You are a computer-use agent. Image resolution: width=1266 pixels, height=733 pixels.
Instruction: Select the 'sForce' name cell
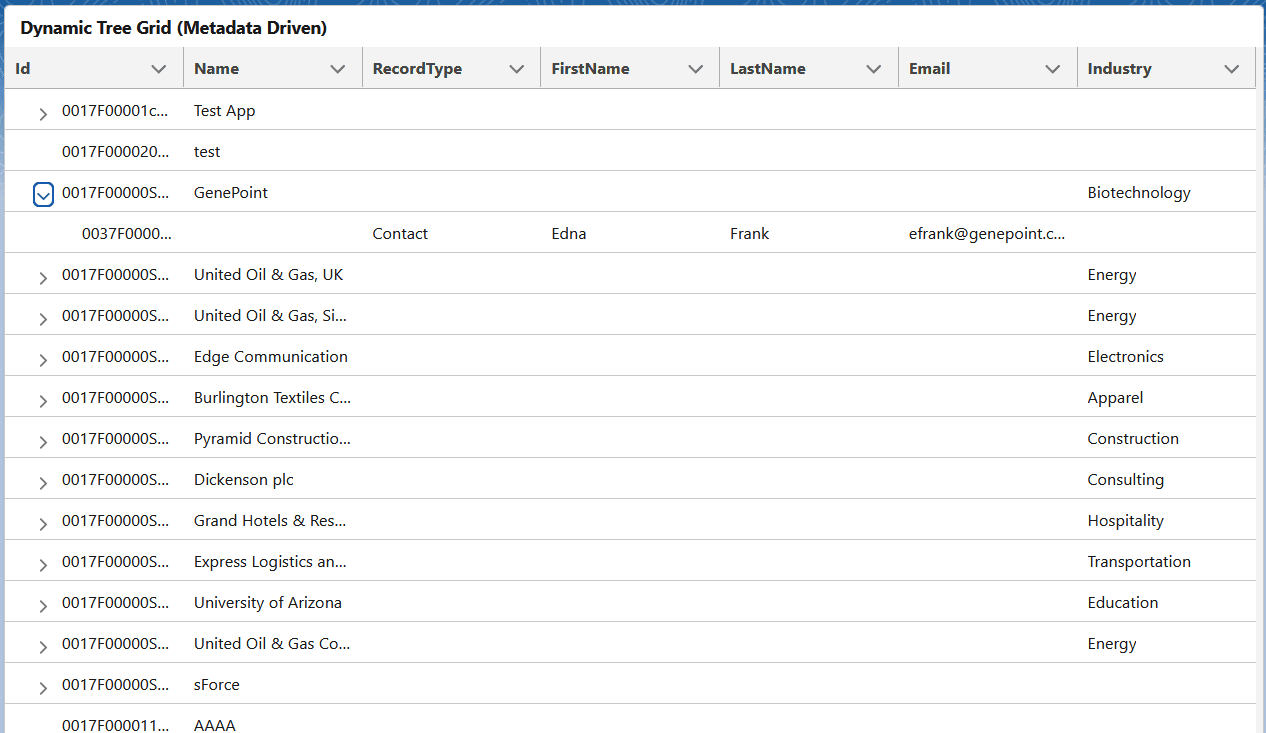pyautogui.click(x=217, y=685)
